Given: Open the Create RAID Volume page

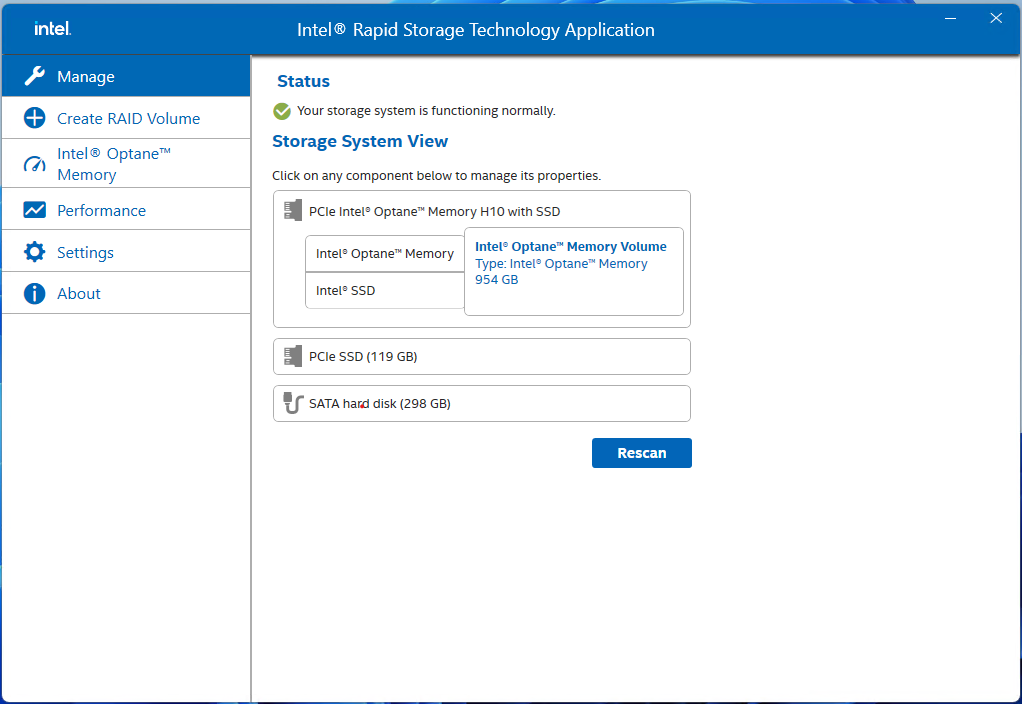Looking at the screenshot, I should [128, 118].
